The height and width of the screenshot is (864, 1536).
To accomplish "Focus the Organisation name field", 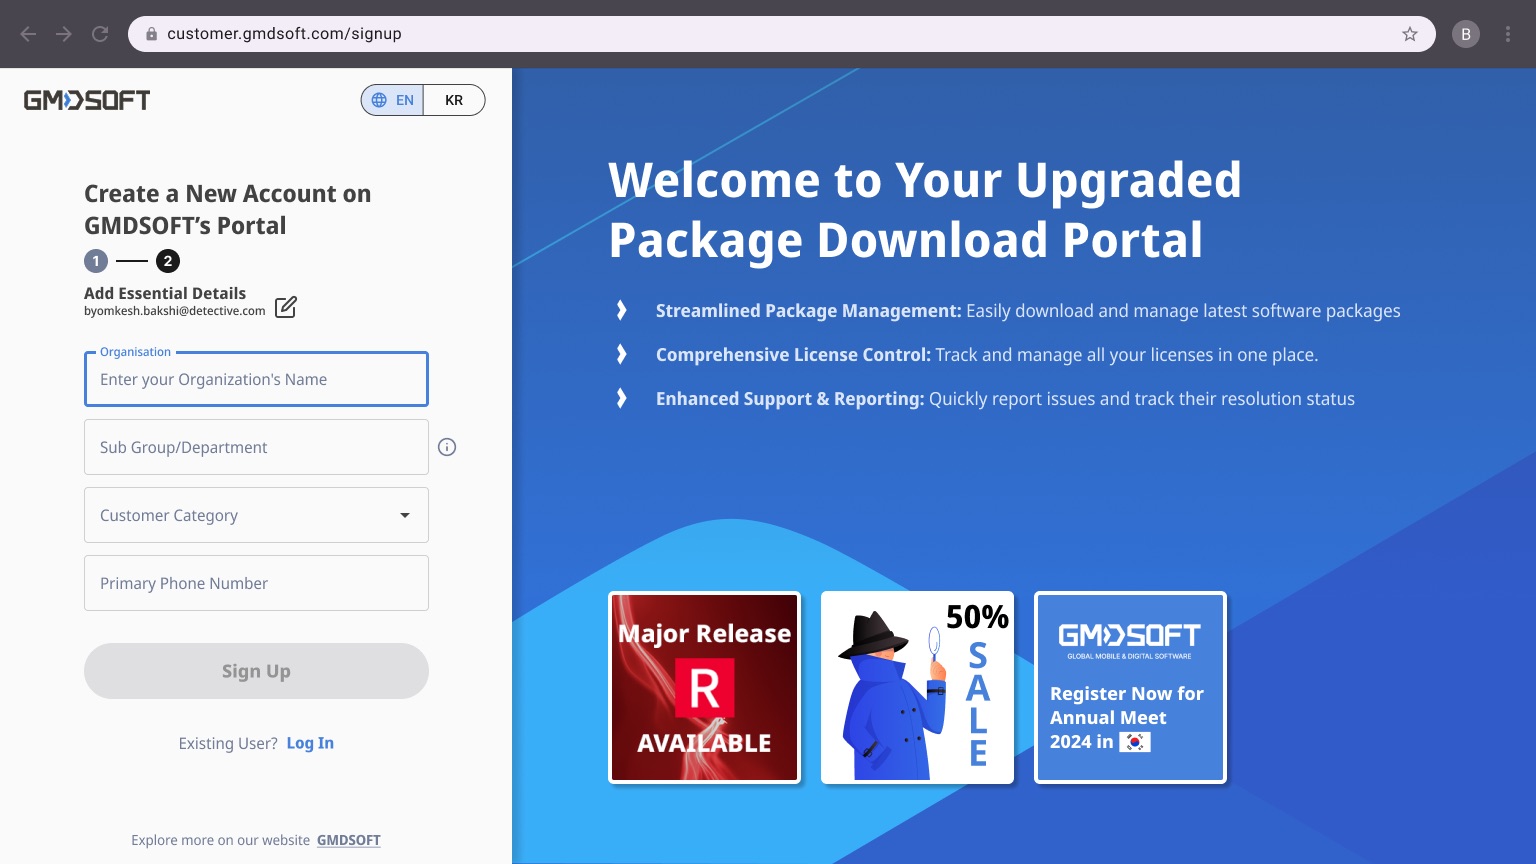I will click(256, 379).
